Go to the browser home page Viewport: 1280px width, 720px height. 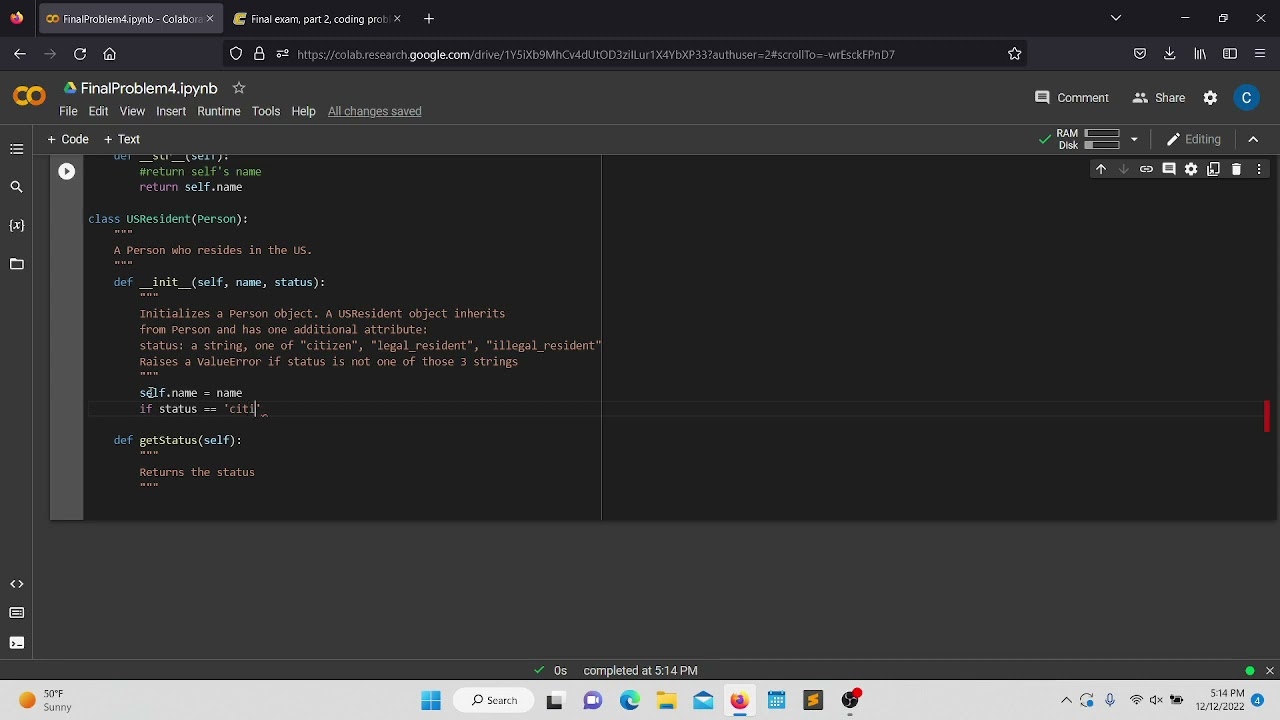tap(110, 54)
